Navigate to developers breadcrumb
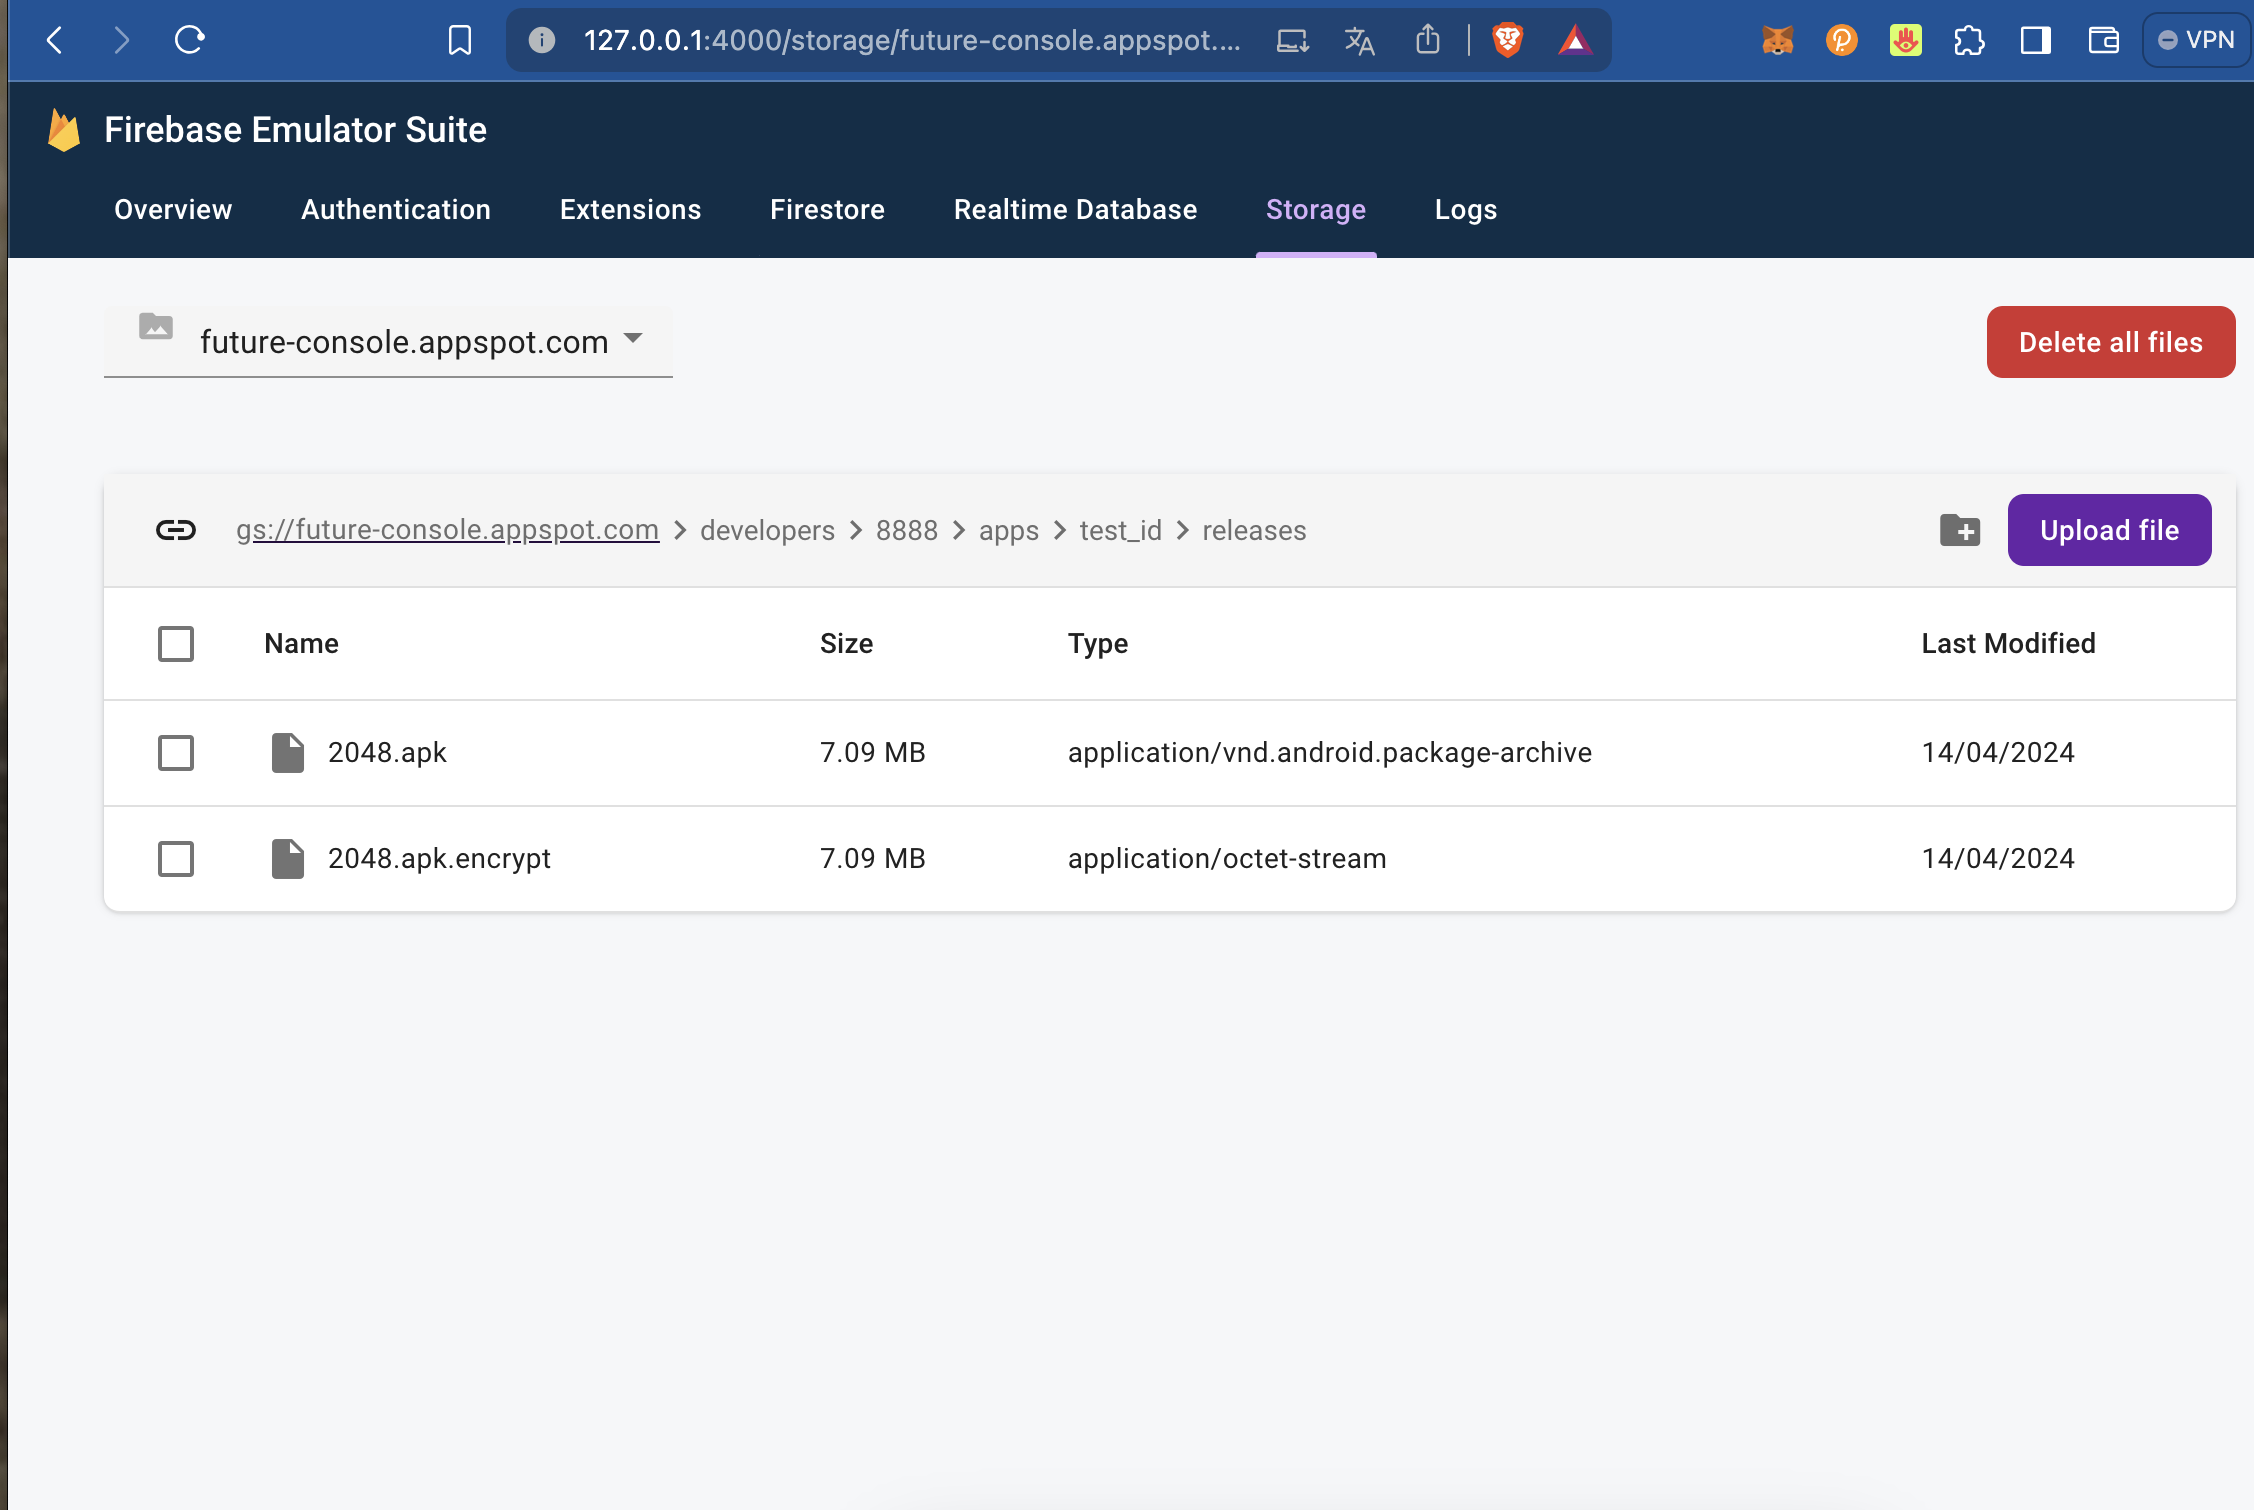Image resolution: width=2254 pixels, height=1510 pixels. 767,530
